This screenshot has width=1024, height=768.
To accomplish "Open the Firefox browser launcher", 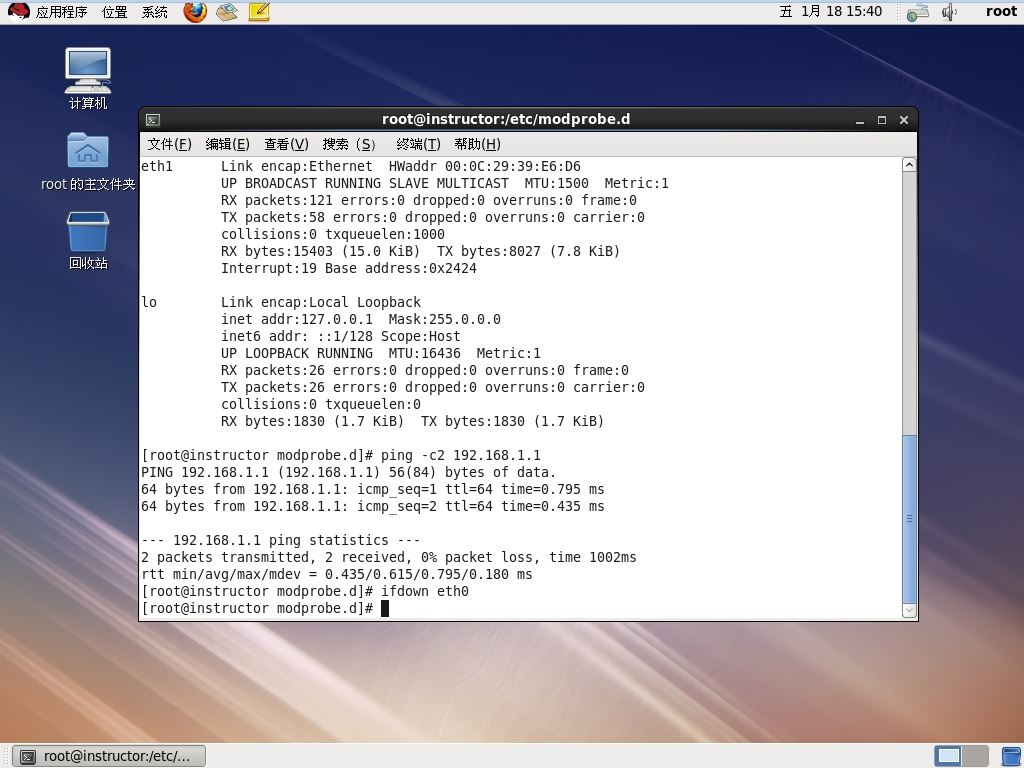I will tap(195, 11).
